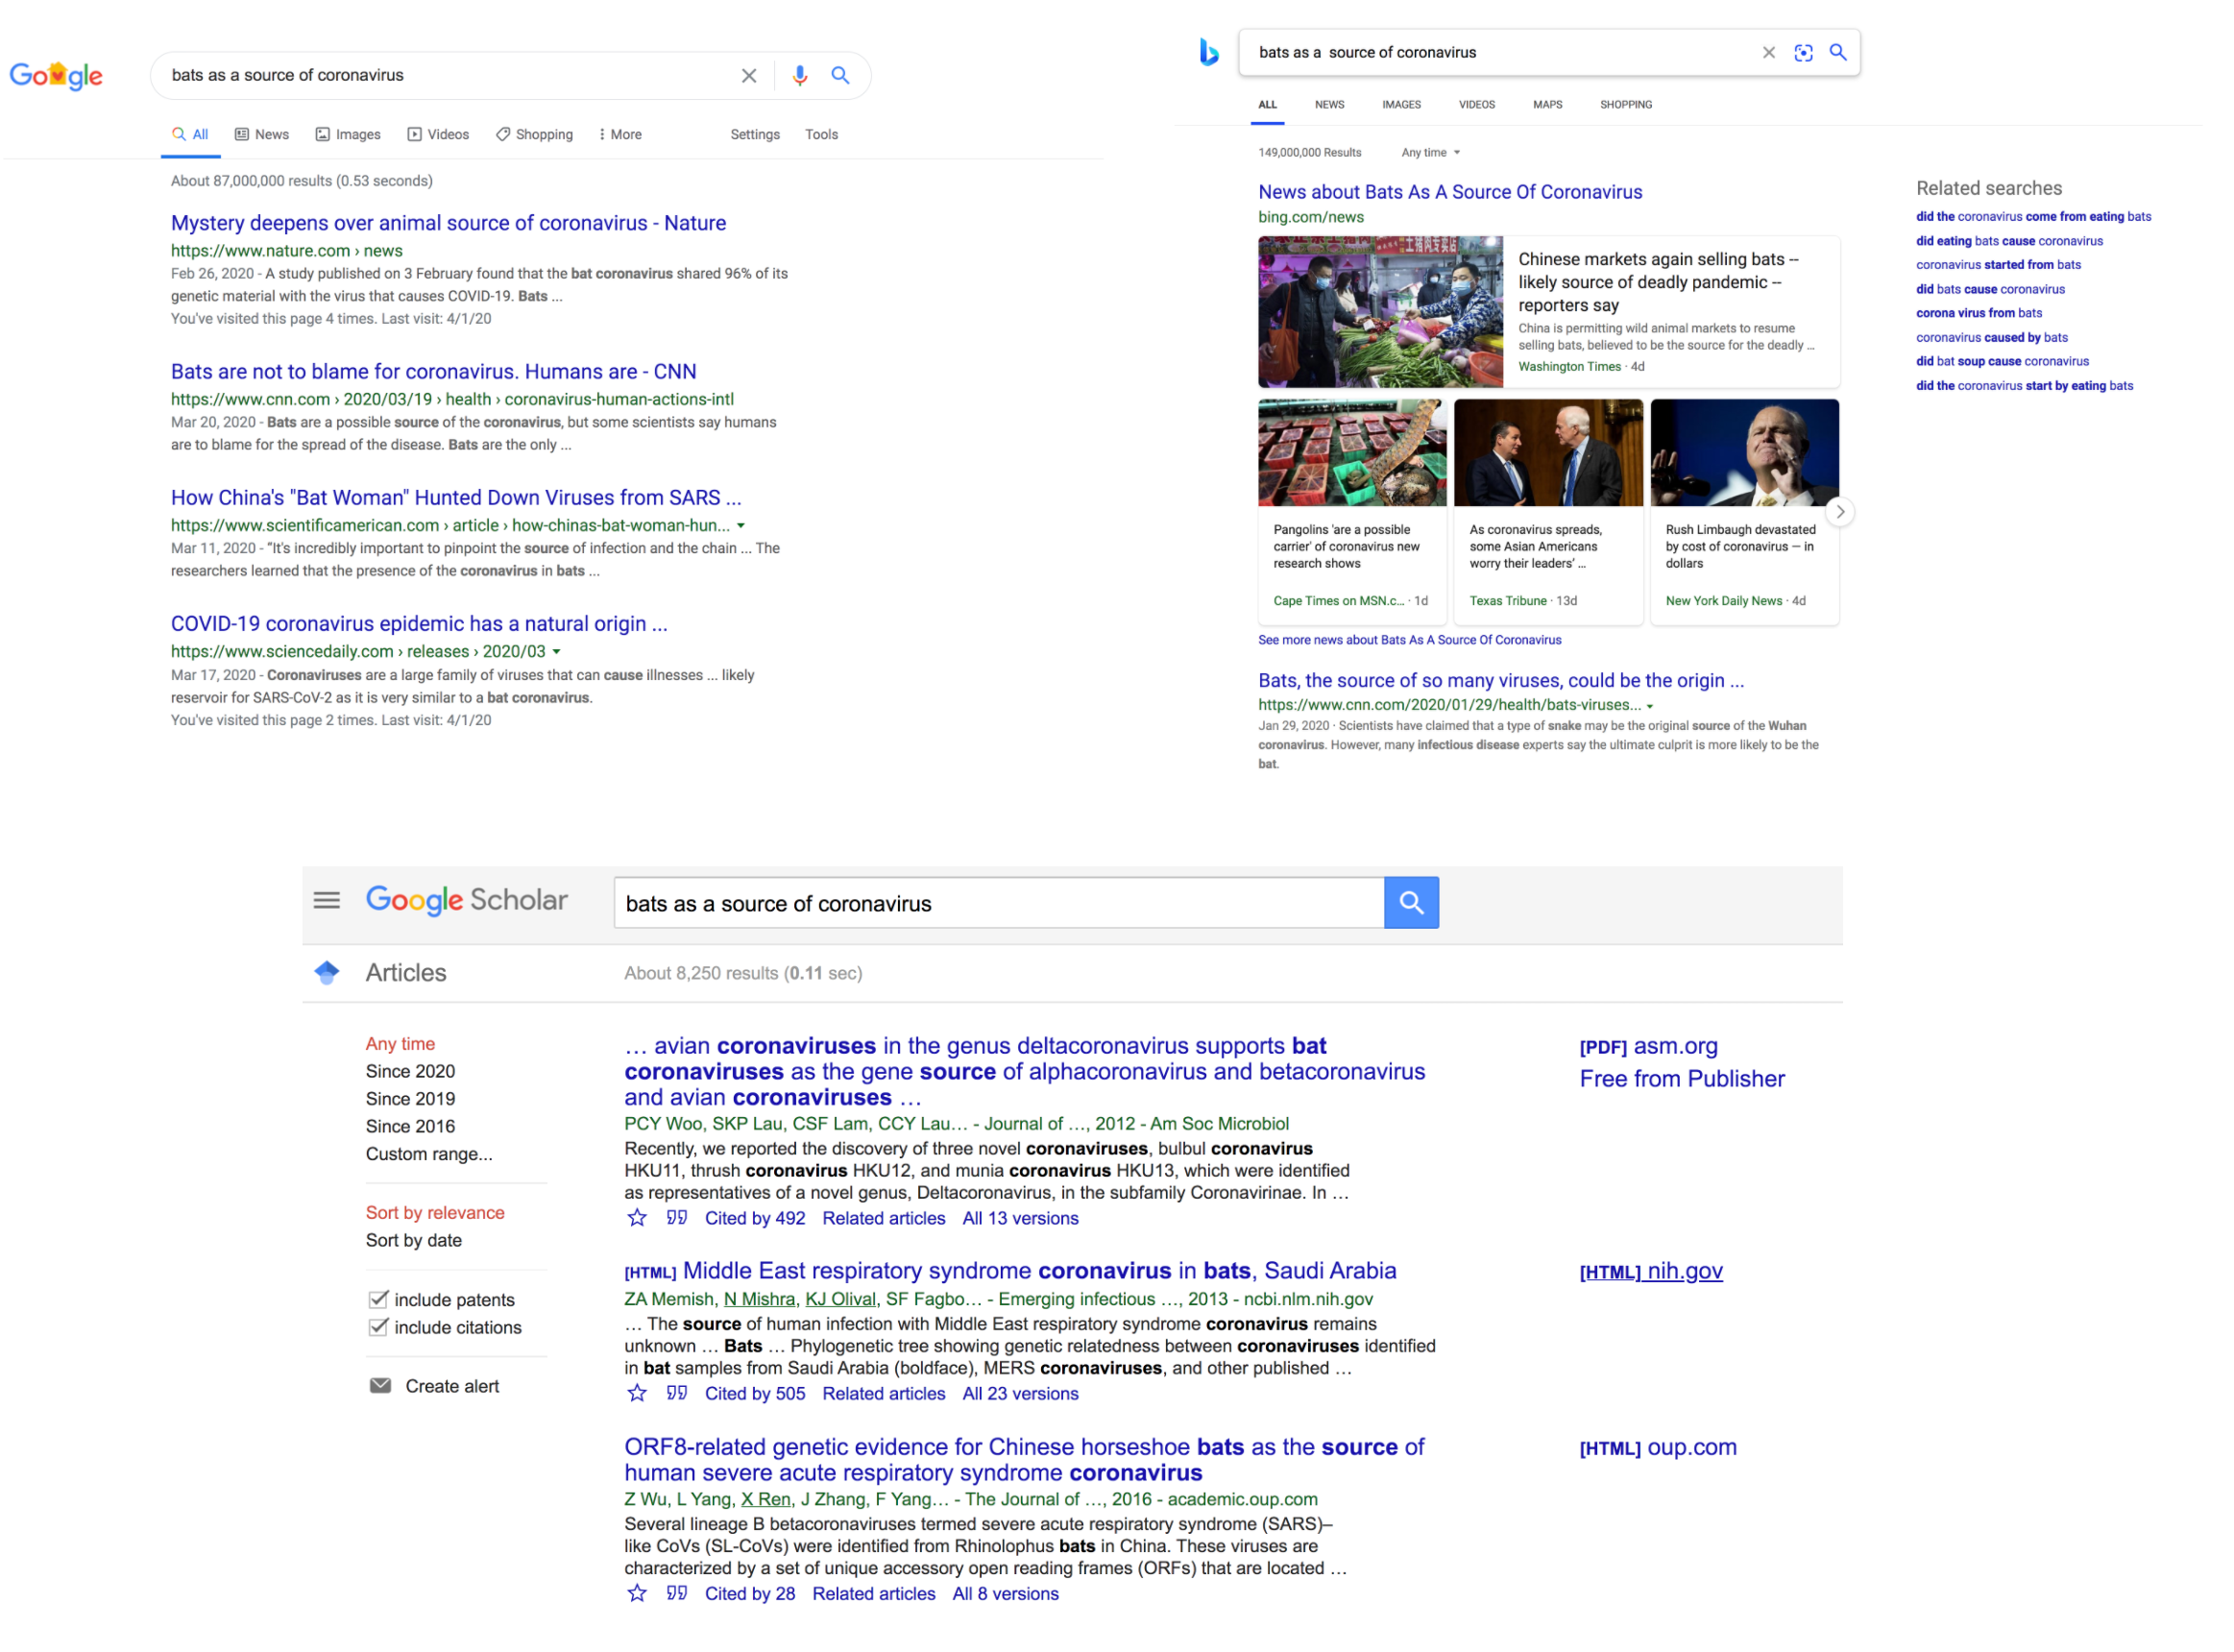This screenshot has width=2234, height=1652.
Task: Click Google's magnifier search icon
Action: click(841, 75)
